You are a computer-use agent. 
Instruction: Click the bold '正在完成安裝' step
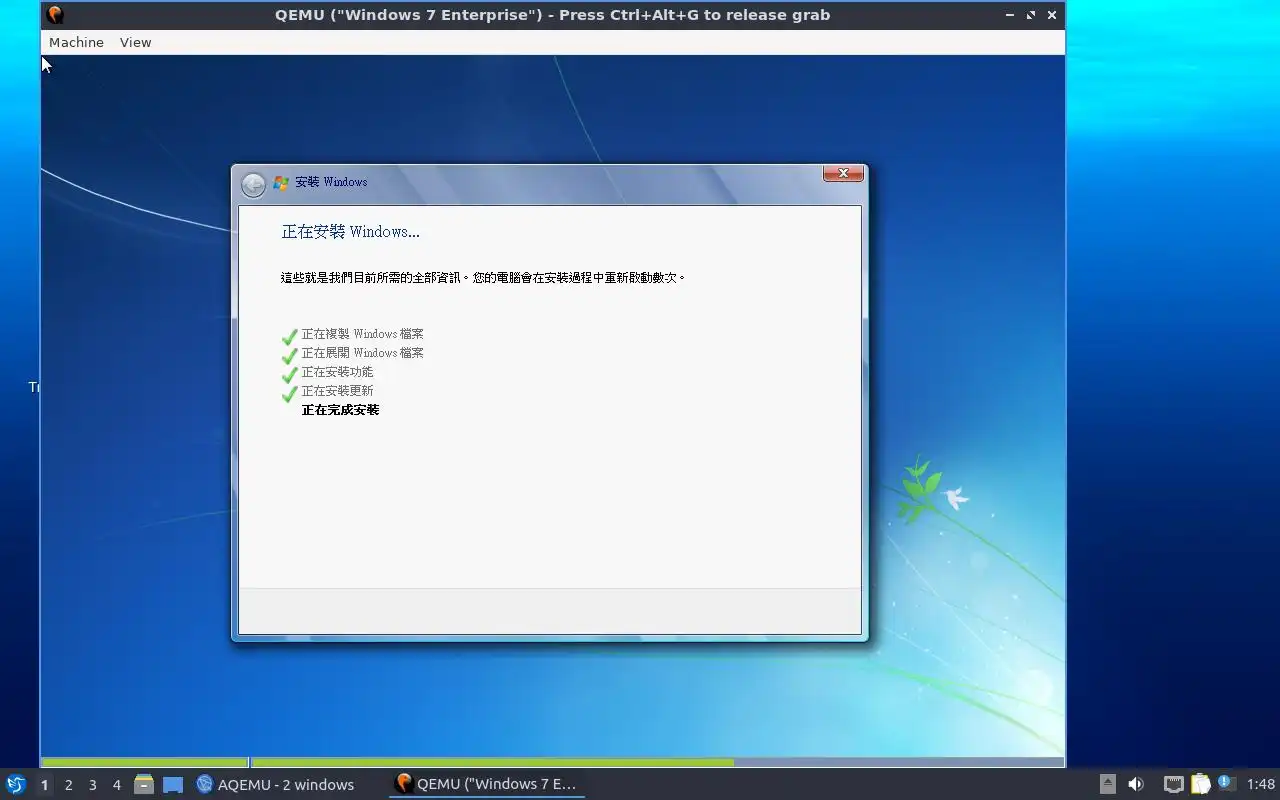point(340,410)
